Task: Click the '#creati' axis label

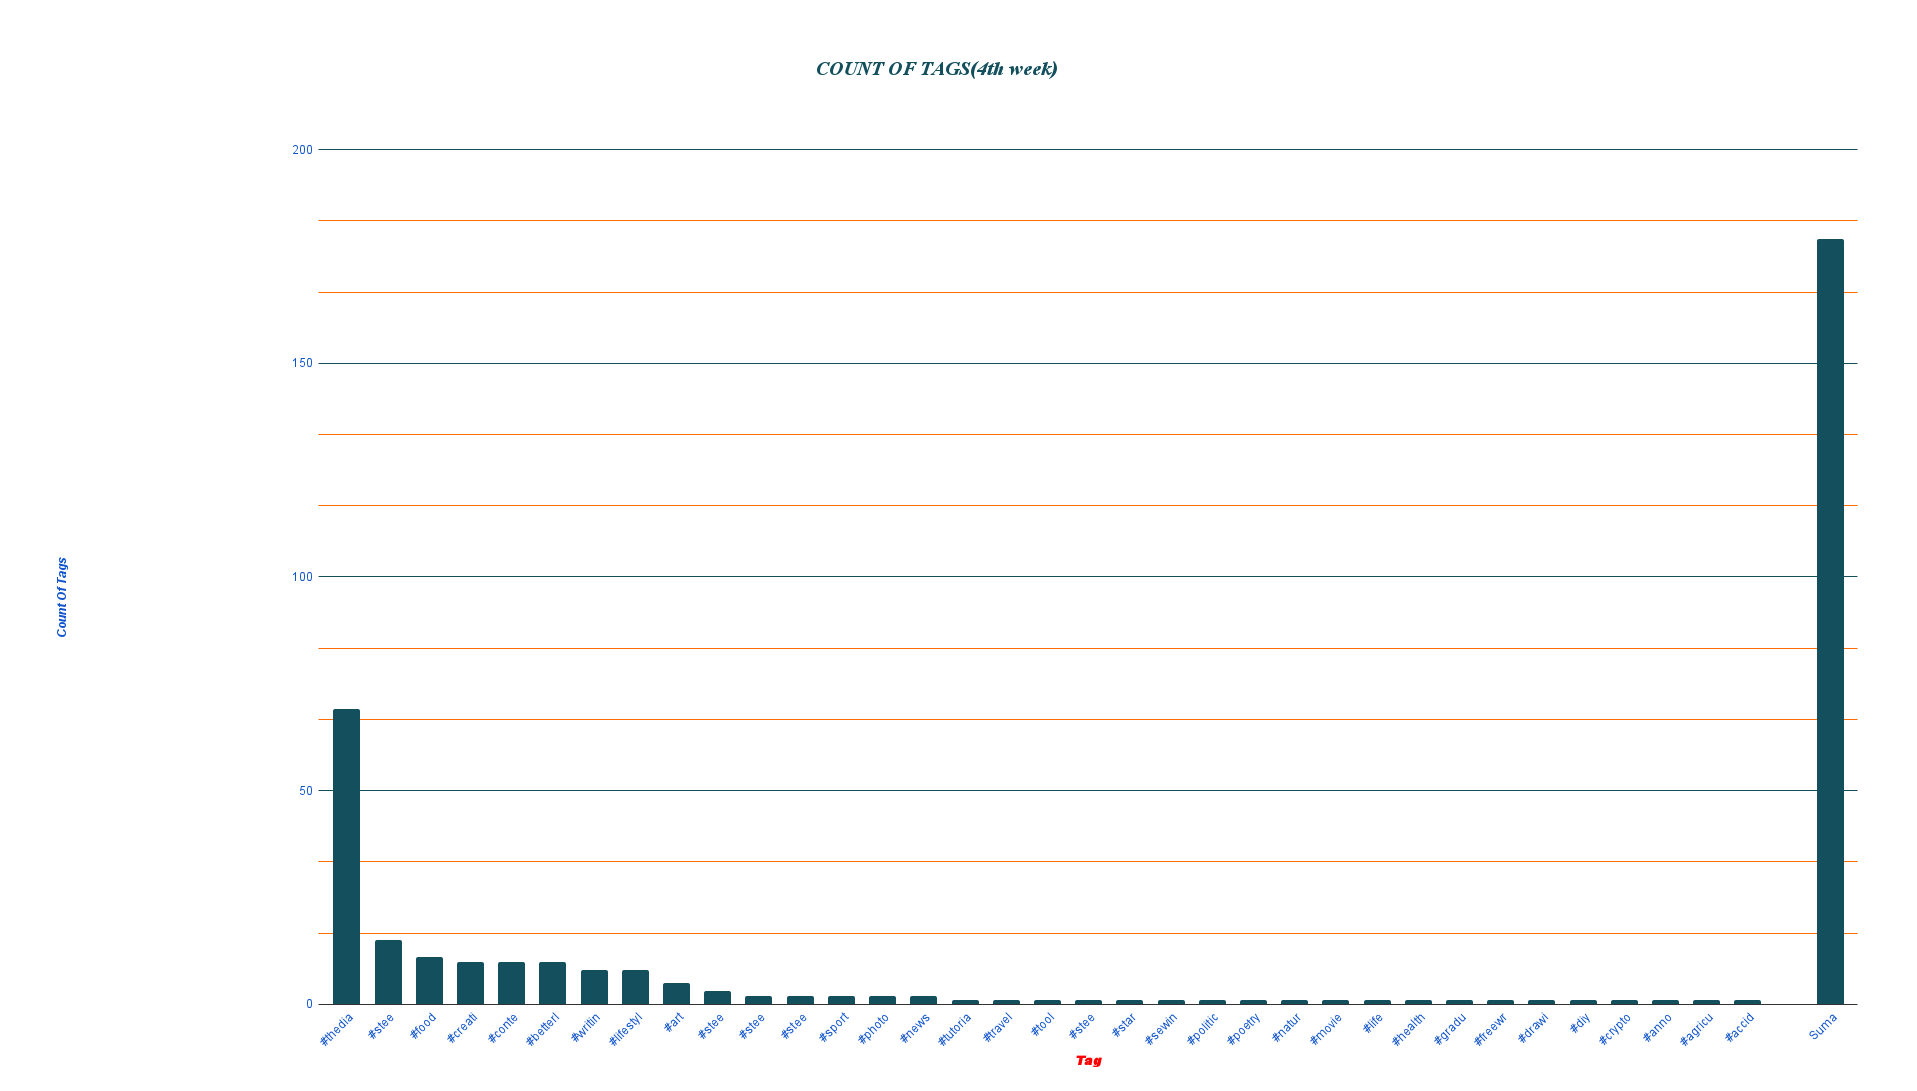Action: (x=462, y=1029)
